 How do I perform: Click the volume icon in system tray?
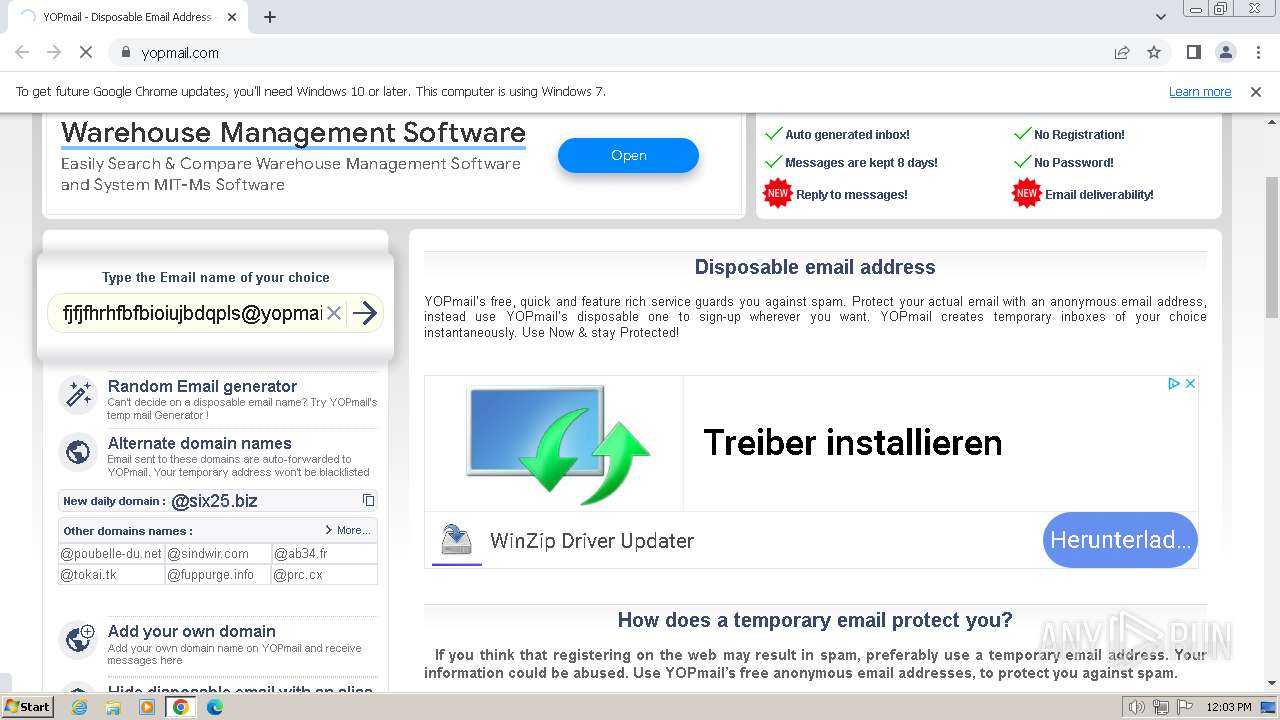tap(1136, 707)
